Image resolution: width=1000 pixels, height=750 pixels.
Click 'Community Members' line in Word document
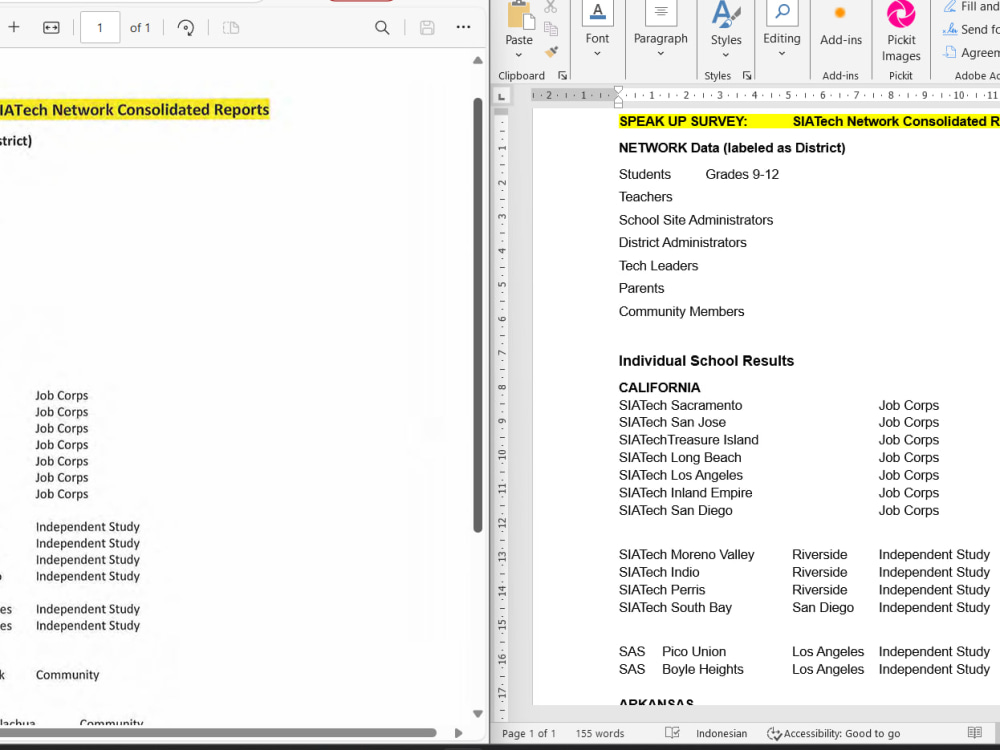681,312
